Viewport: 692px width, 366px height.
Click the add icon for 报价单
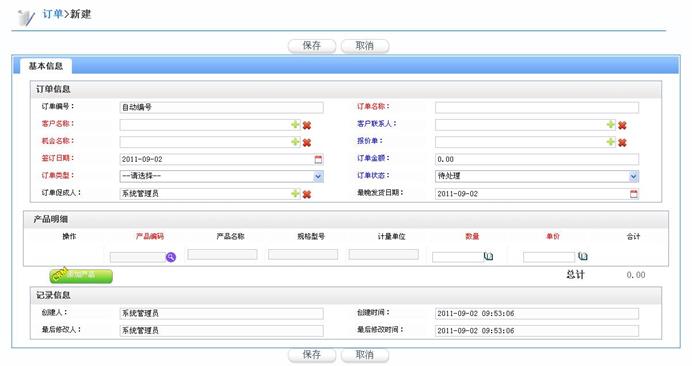[x=611, y=142]
